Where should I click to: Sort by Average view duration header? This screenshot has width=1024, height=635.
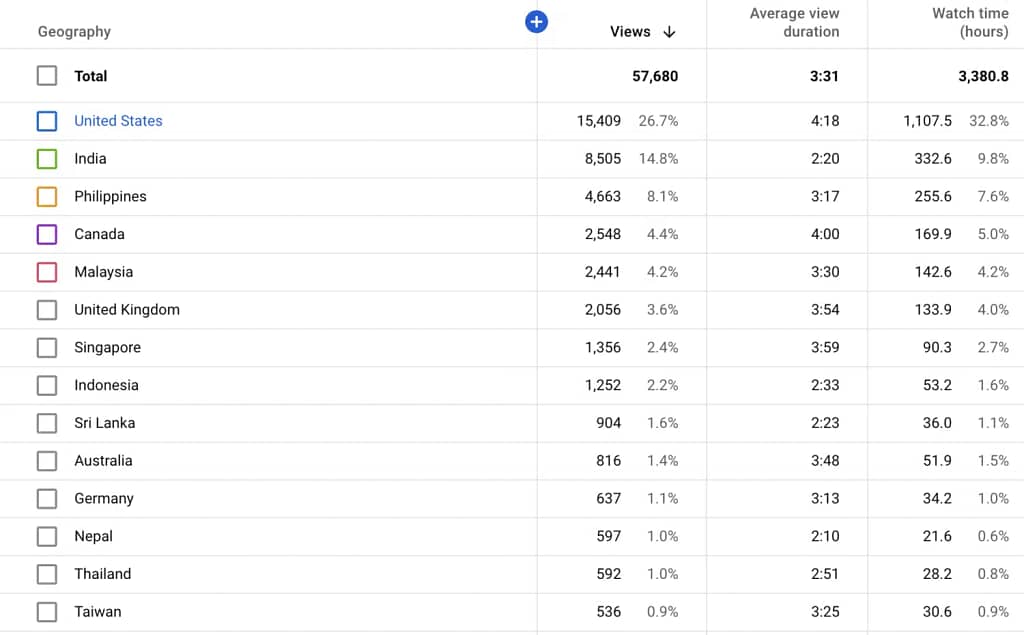[x=794, y=22]
